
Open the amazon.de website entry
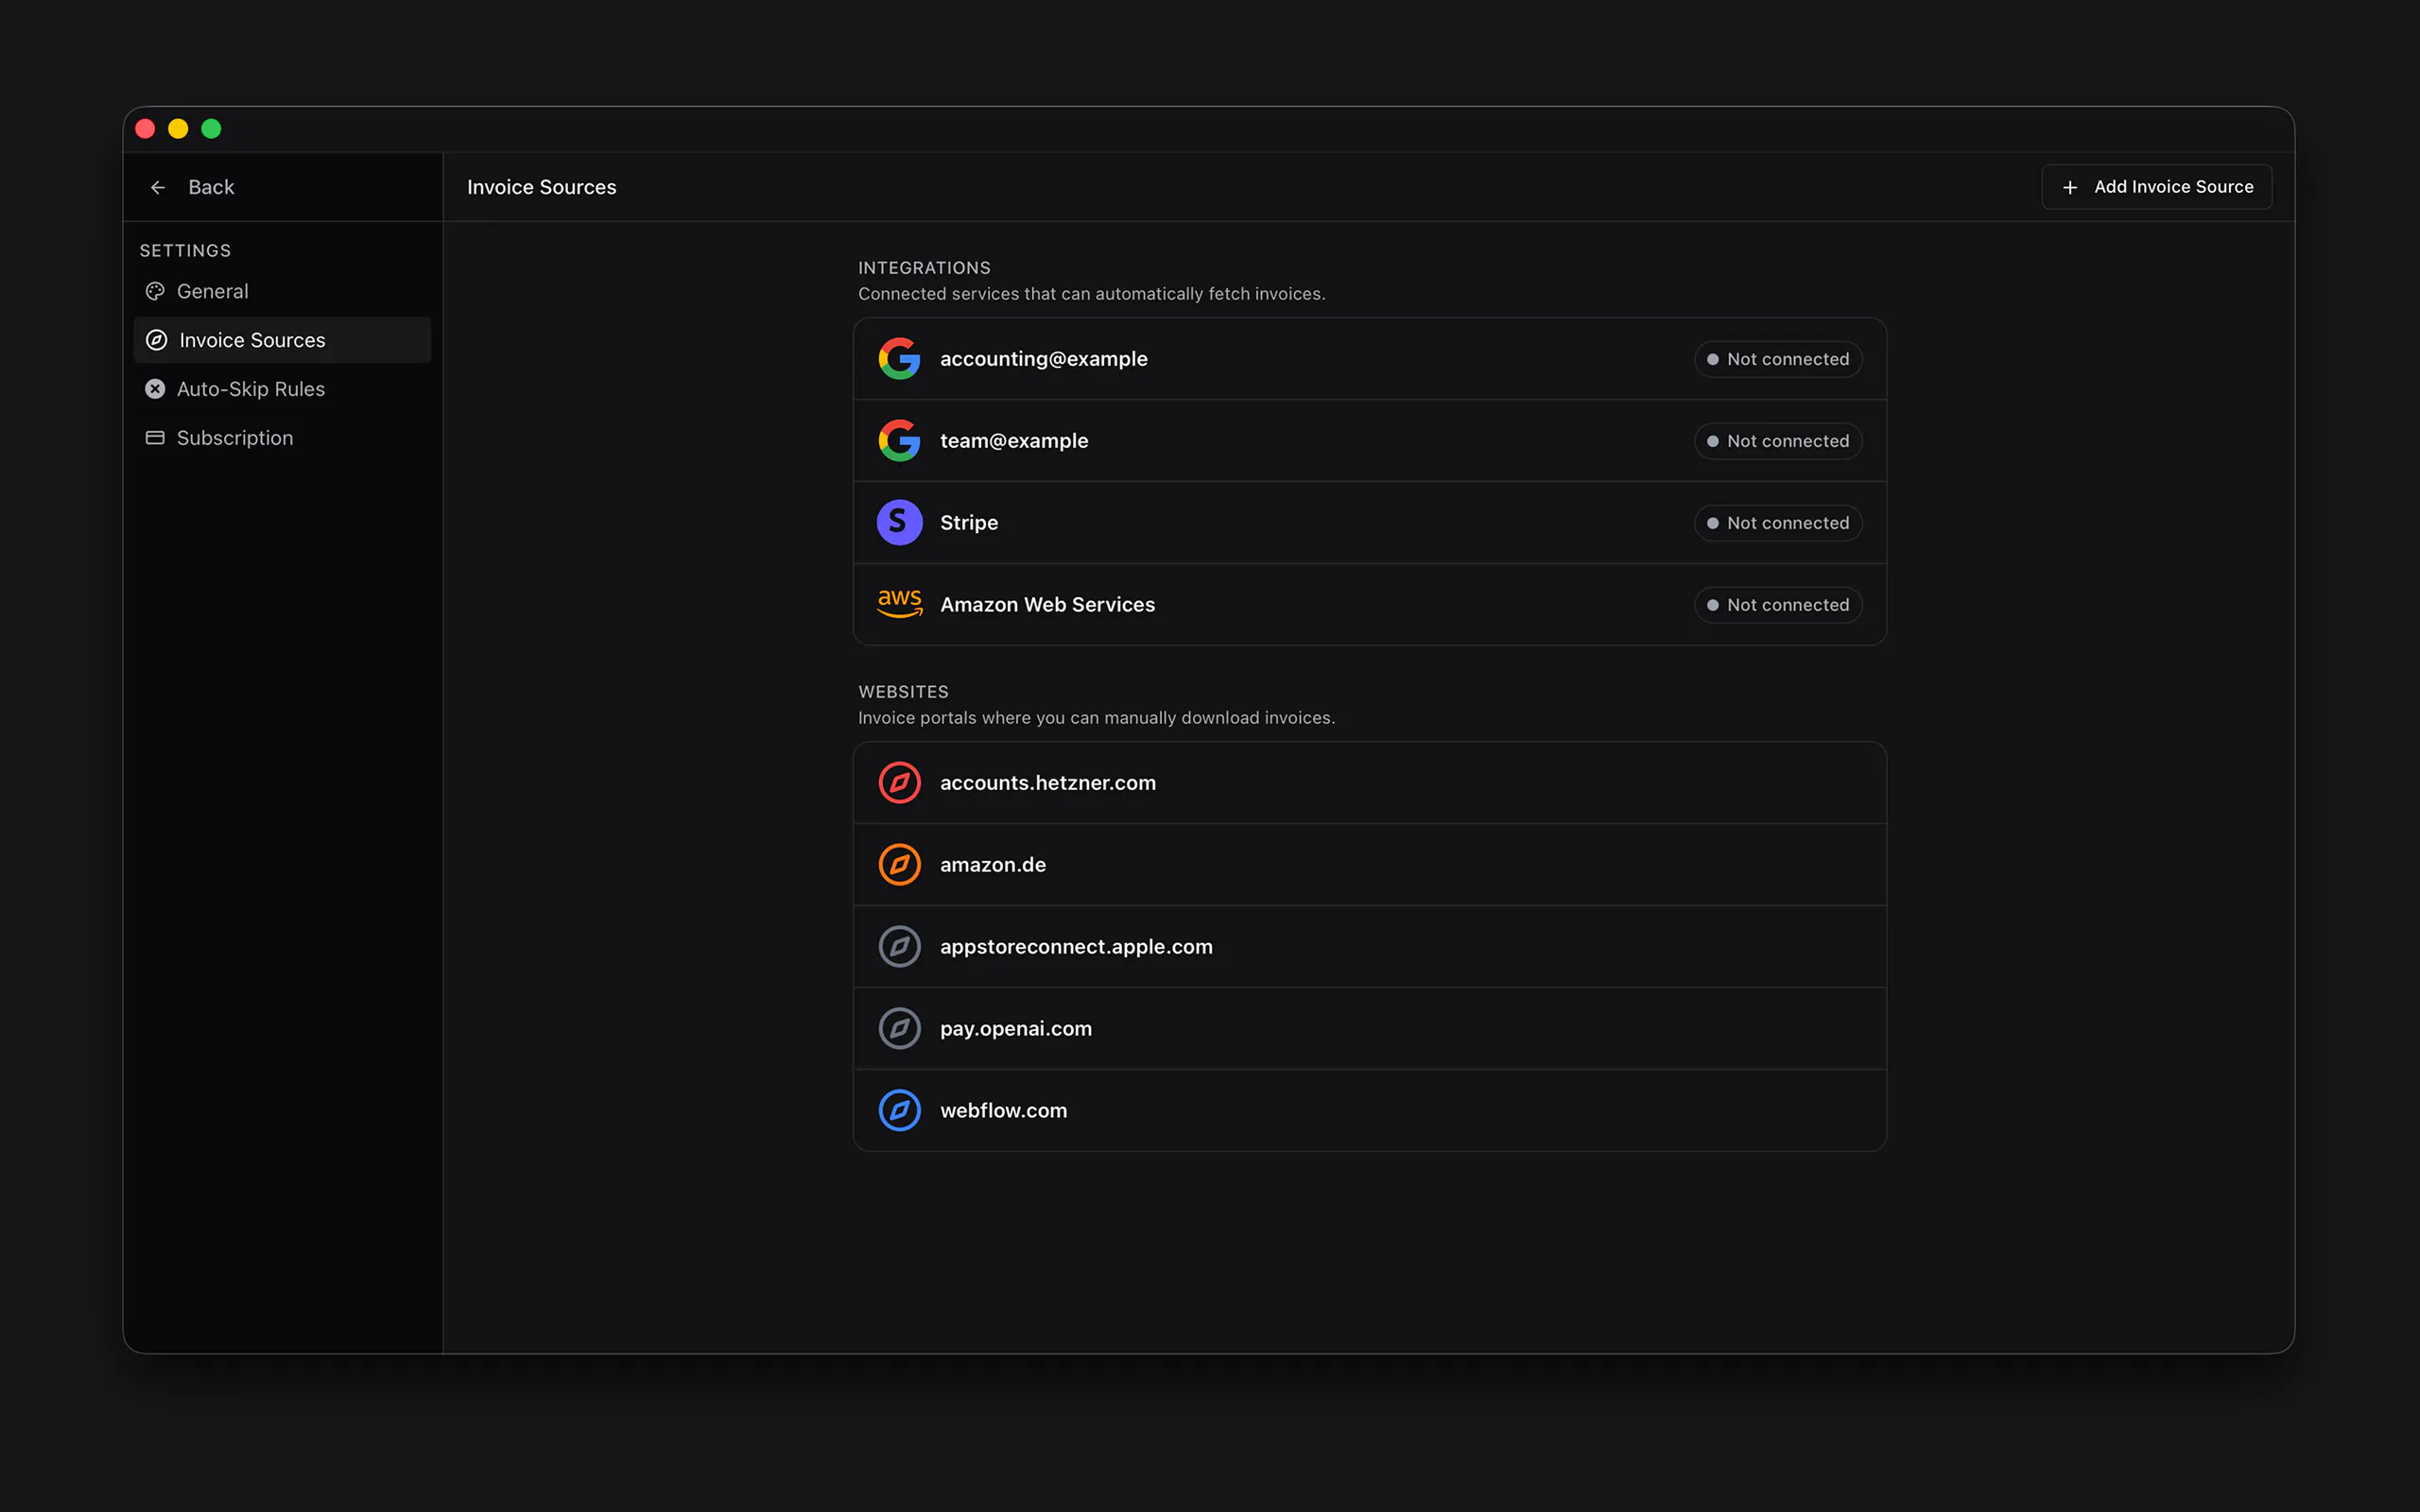(x=1369, y=865)
